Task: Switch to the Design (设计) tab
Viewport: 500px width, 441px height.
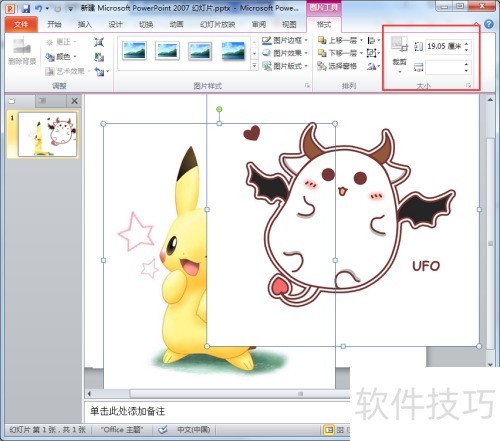Action: (115, 24)
